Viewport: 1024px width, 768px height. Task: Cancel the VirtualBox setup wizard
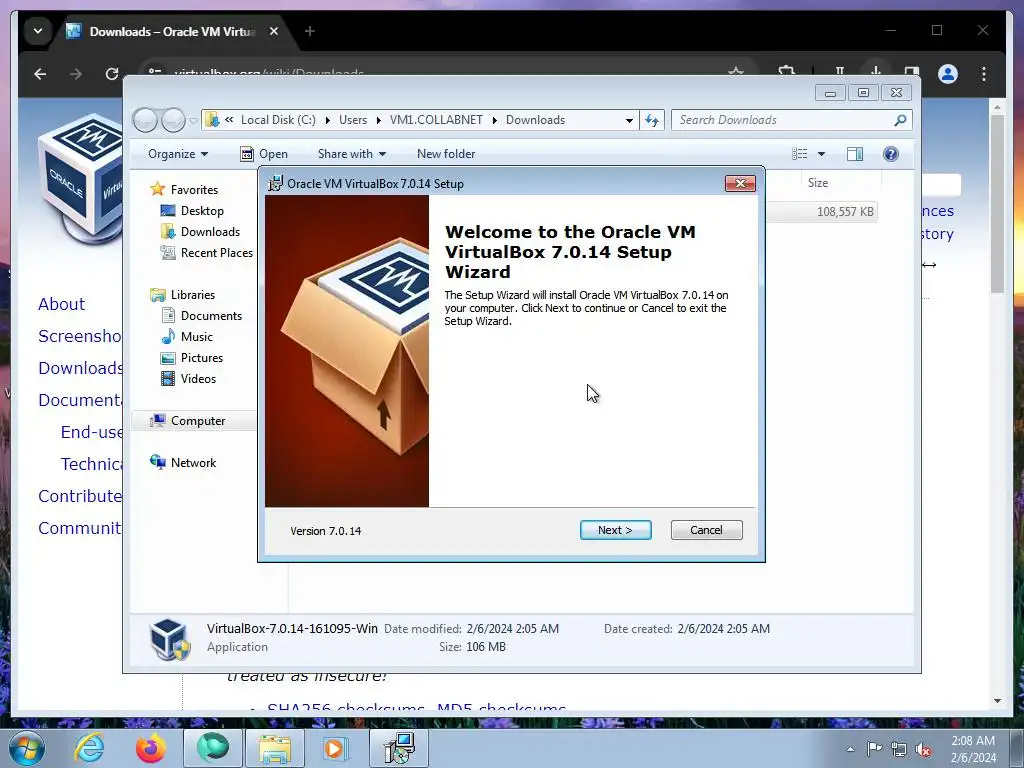coord(706,530)
